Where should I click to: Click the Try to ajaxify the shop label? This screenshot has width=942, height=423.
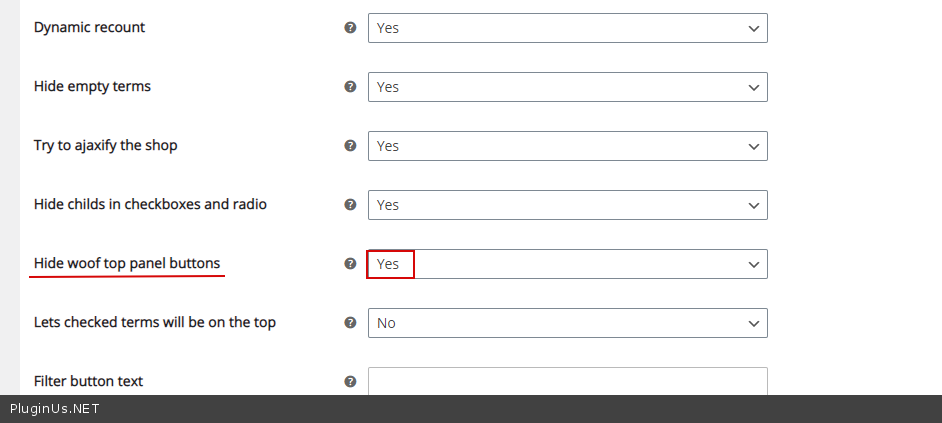pyautogui.click(x=105, y=145)
